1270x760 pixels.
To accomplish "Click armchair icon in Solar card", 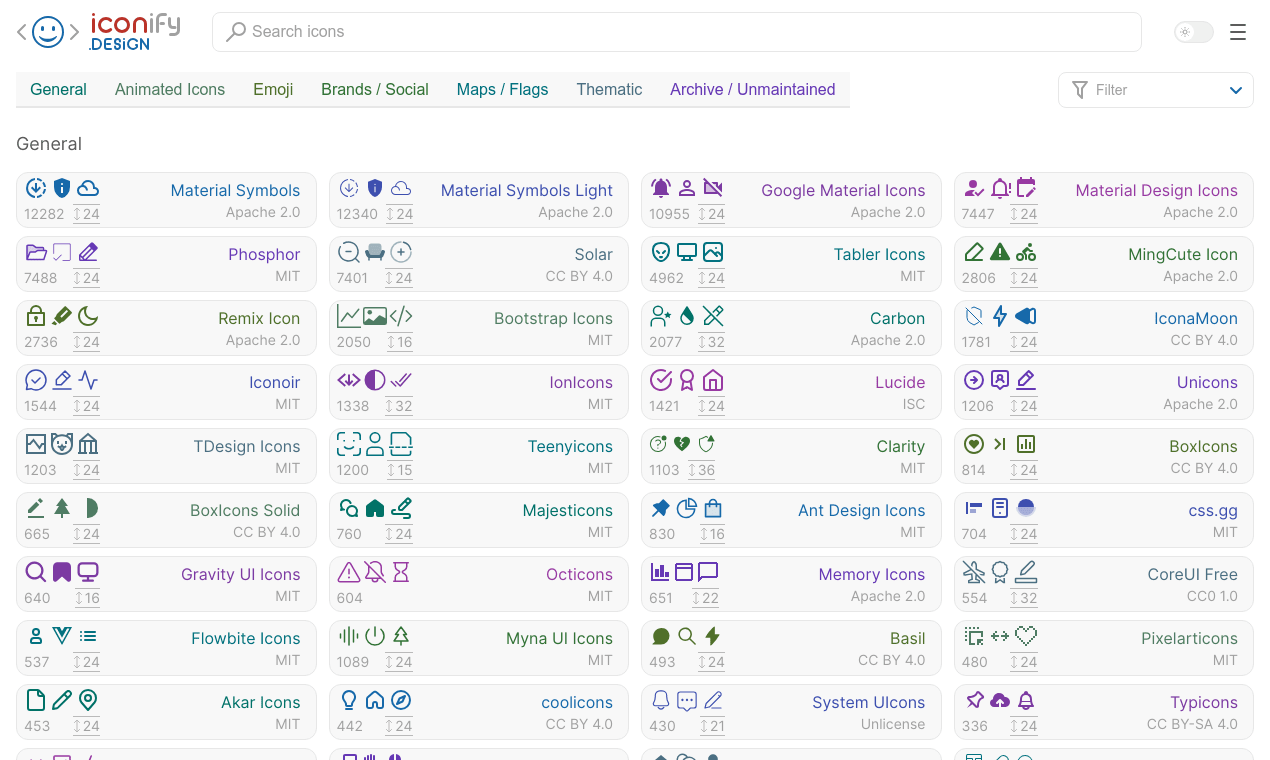I will pyautogui.click(x=375, y=252).
